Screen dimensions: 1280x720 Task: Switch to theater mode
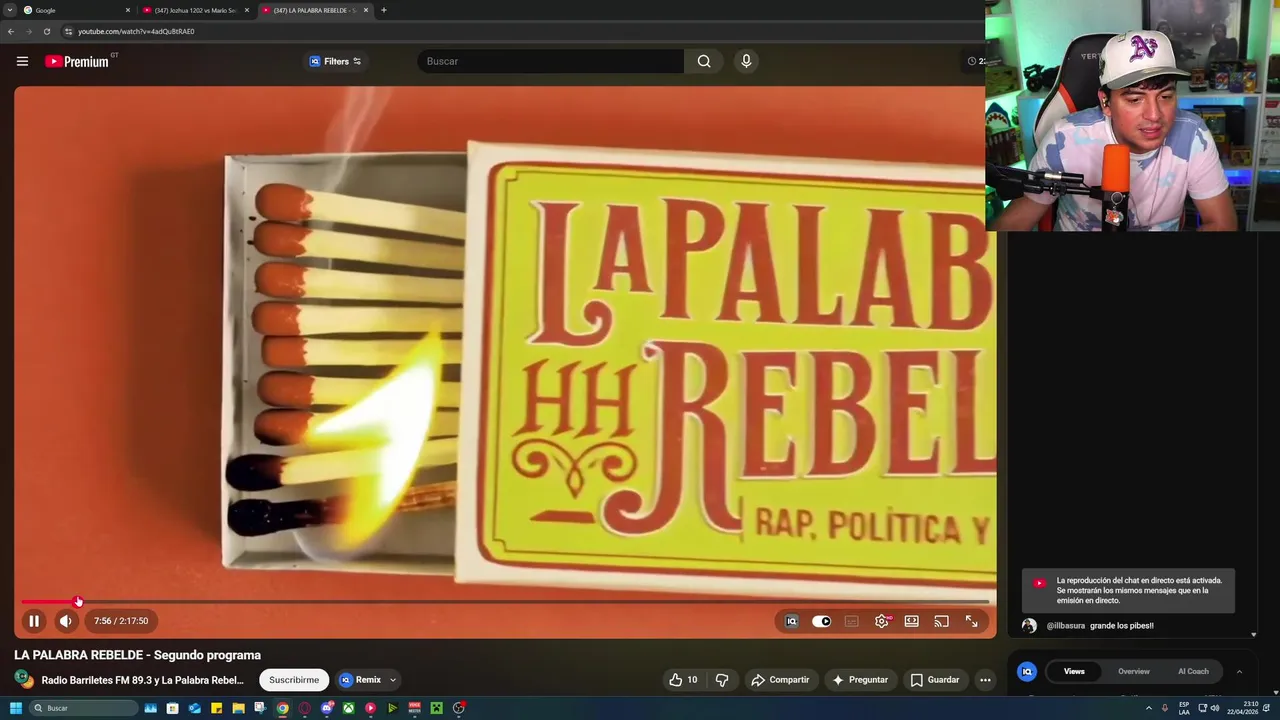pyautogui.click(x=912, y=621)
